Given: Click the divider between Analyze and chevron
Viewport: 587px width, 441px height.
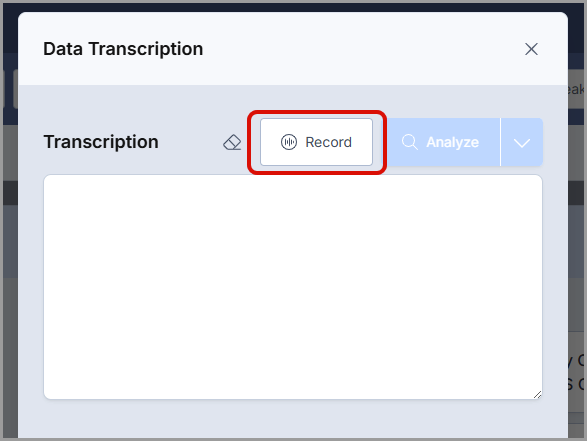Looking at the screenshot, I should pos(501,142).
